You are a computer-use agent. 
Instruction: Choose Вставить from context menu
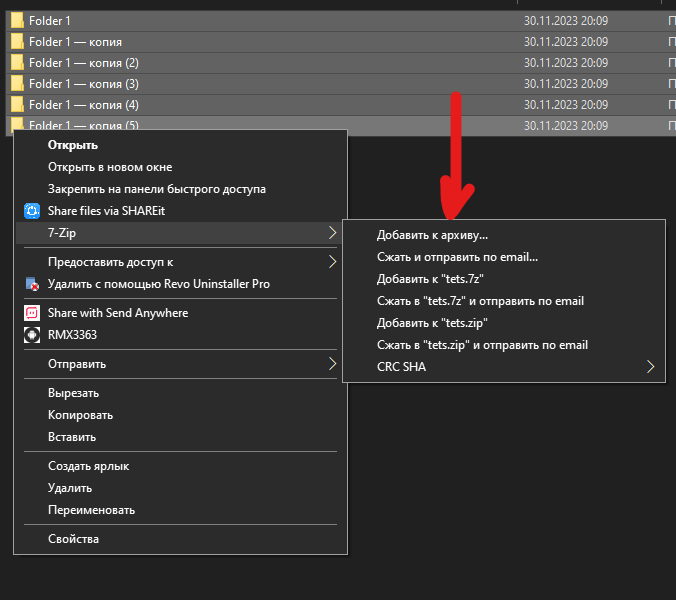coord(72,437)
